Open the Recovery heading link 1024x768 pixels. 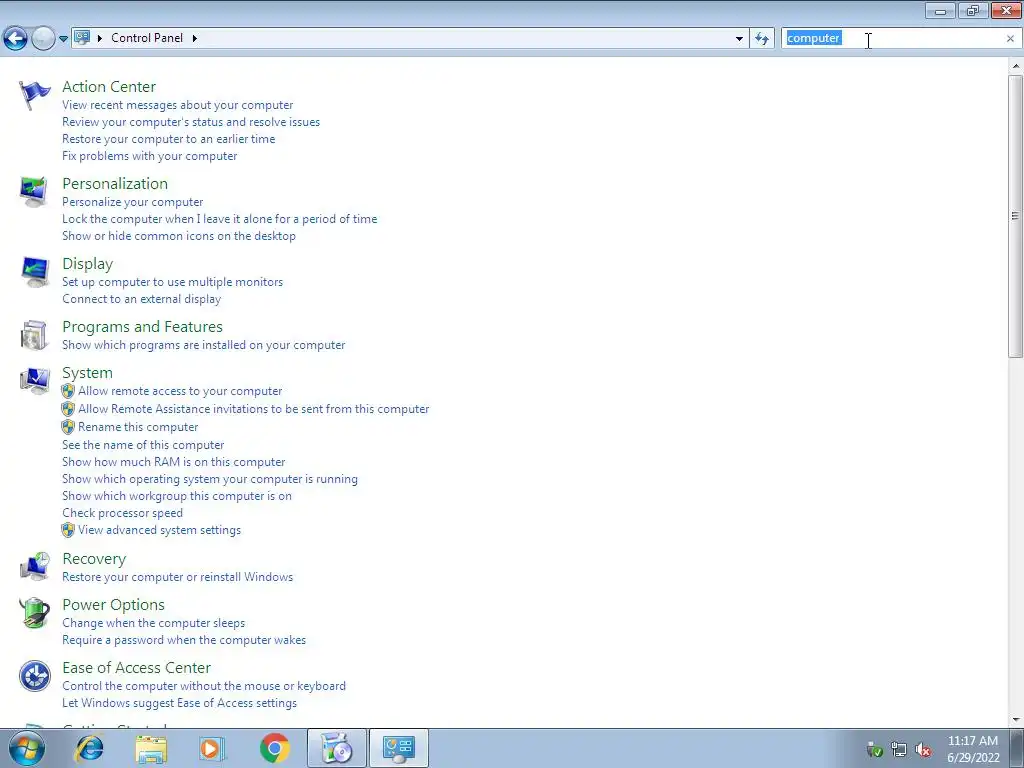94,559
